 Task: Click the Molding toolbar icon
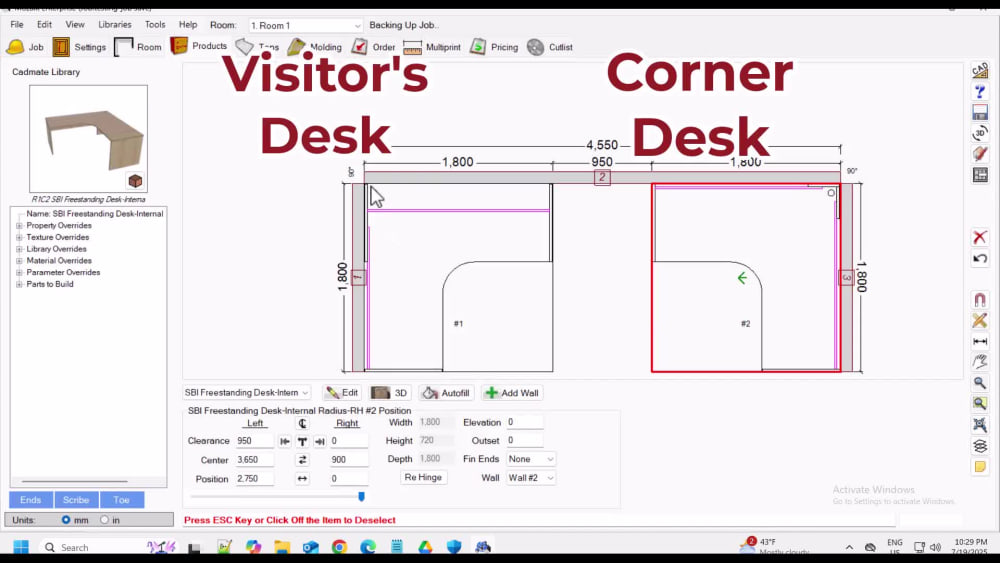coord(314,47)
